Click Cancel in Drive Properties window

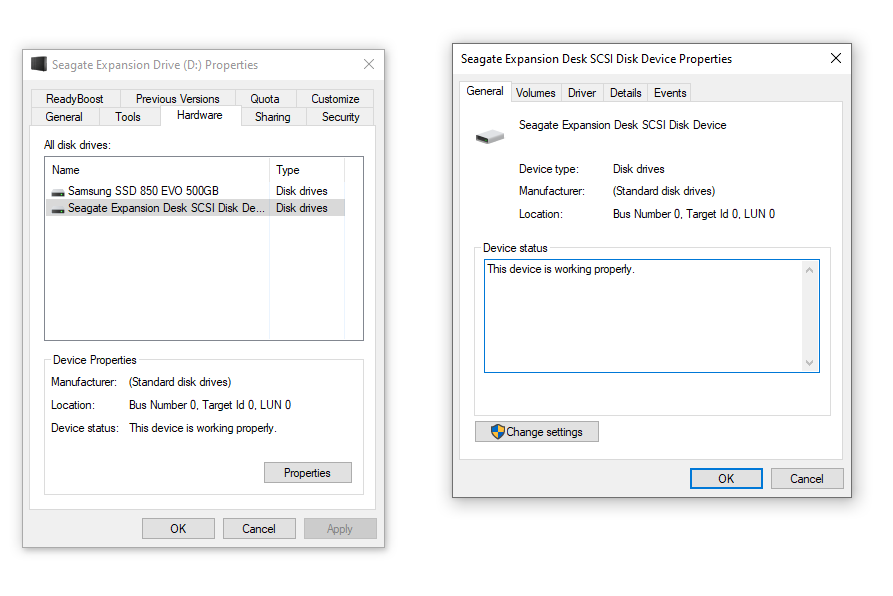pyautogui.click(x=259, y=528)
